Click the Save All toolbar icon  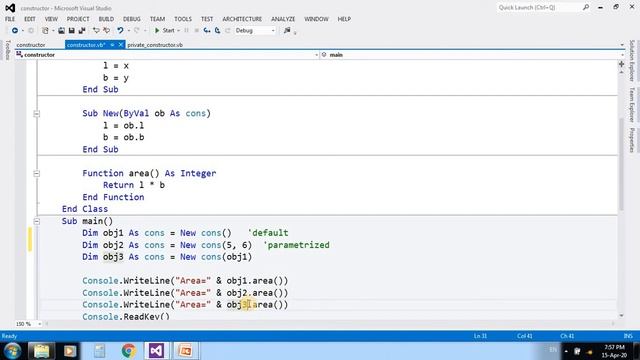82,31
